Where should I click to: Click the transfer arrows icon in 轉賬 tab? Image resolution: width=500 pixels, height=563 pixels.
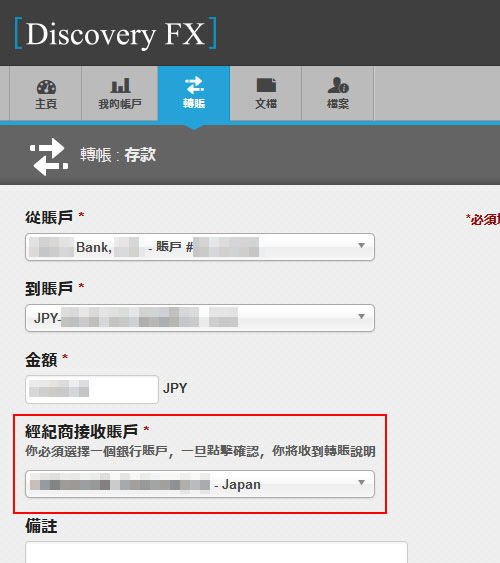[x=194, y=85]
